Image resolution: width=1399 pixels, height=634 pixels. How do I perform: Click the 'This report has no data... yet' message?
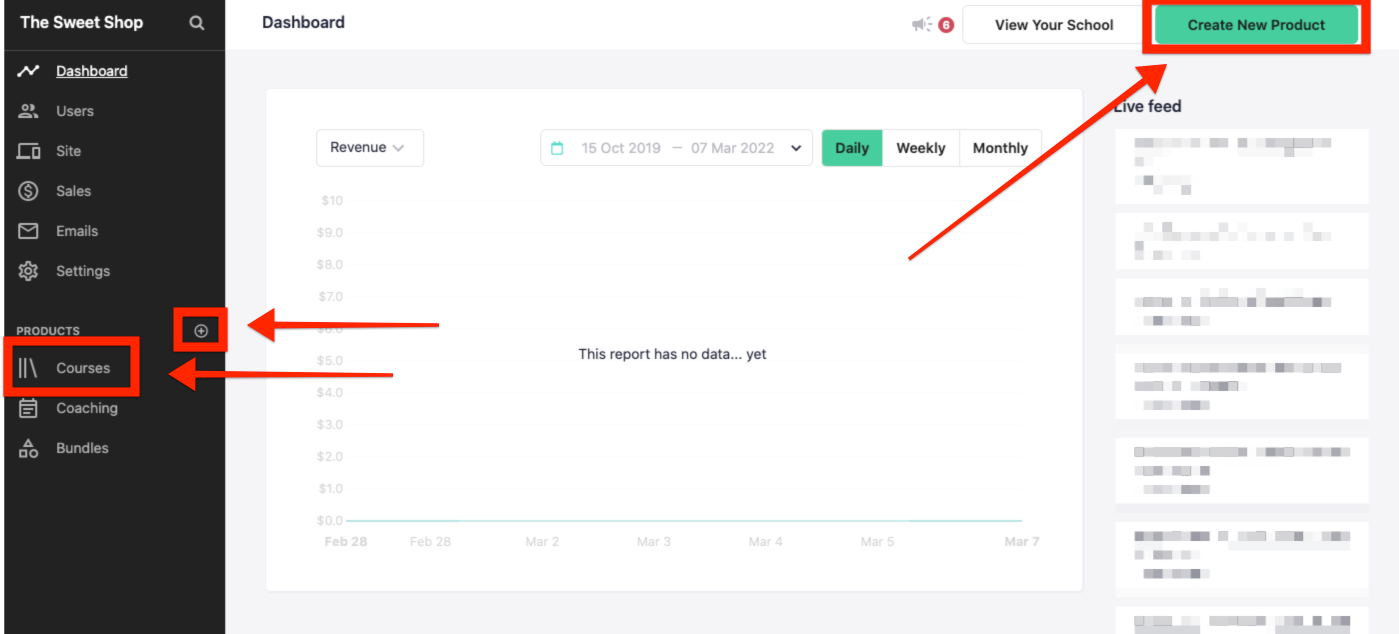pos(673,354)
